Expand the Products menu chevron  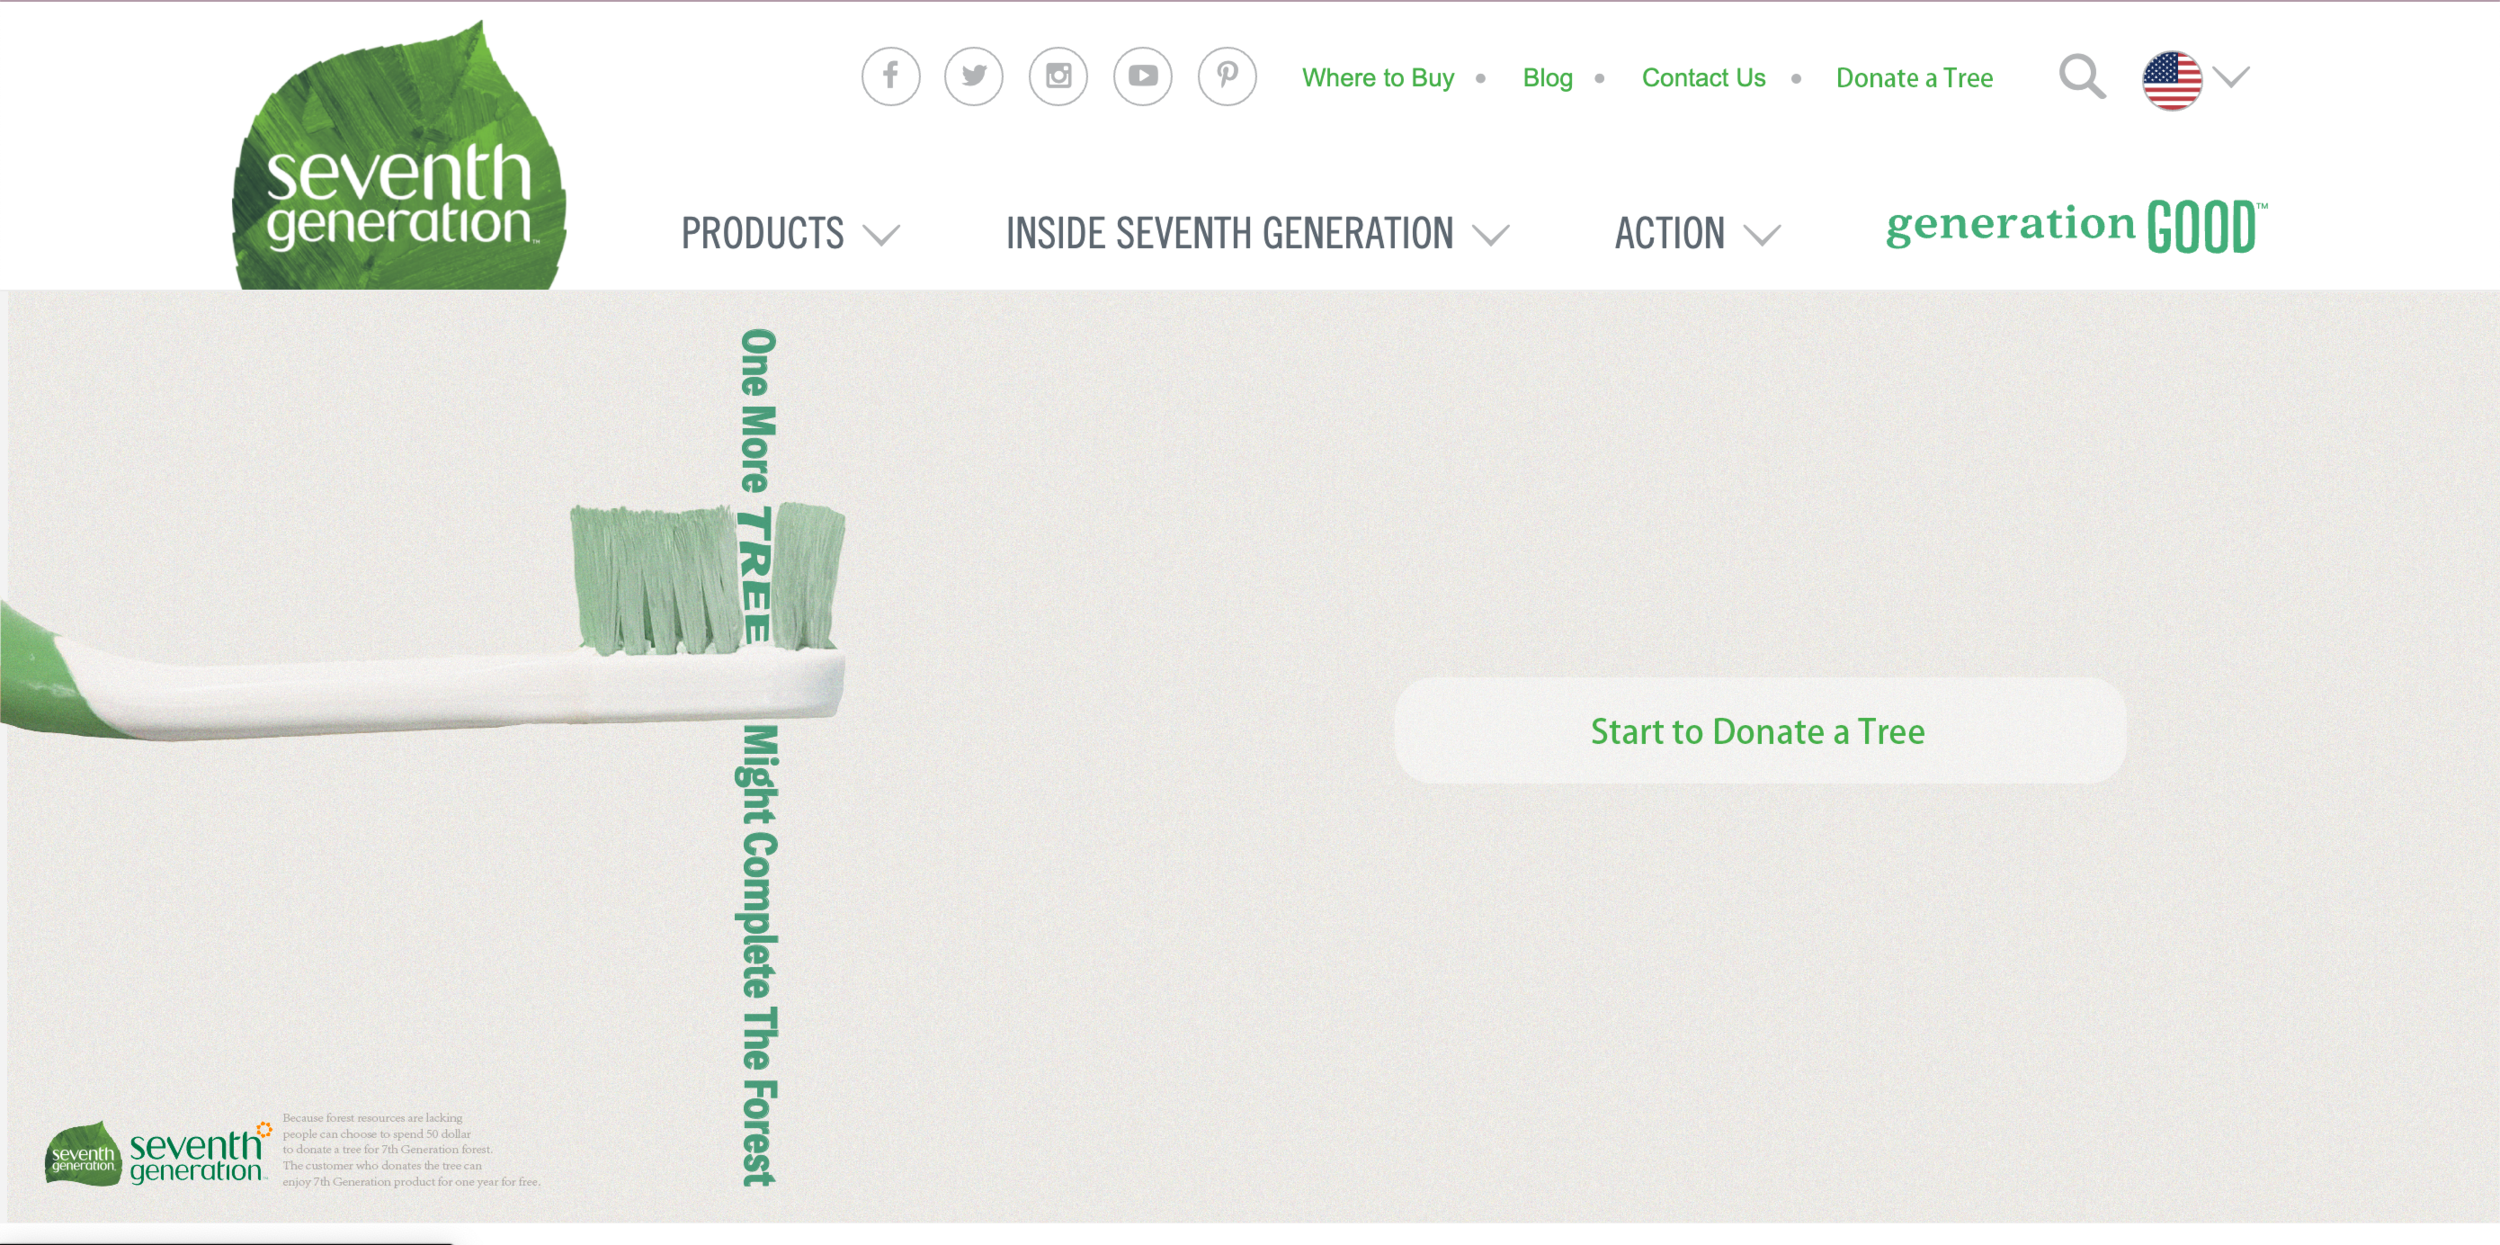coord(881,236)
